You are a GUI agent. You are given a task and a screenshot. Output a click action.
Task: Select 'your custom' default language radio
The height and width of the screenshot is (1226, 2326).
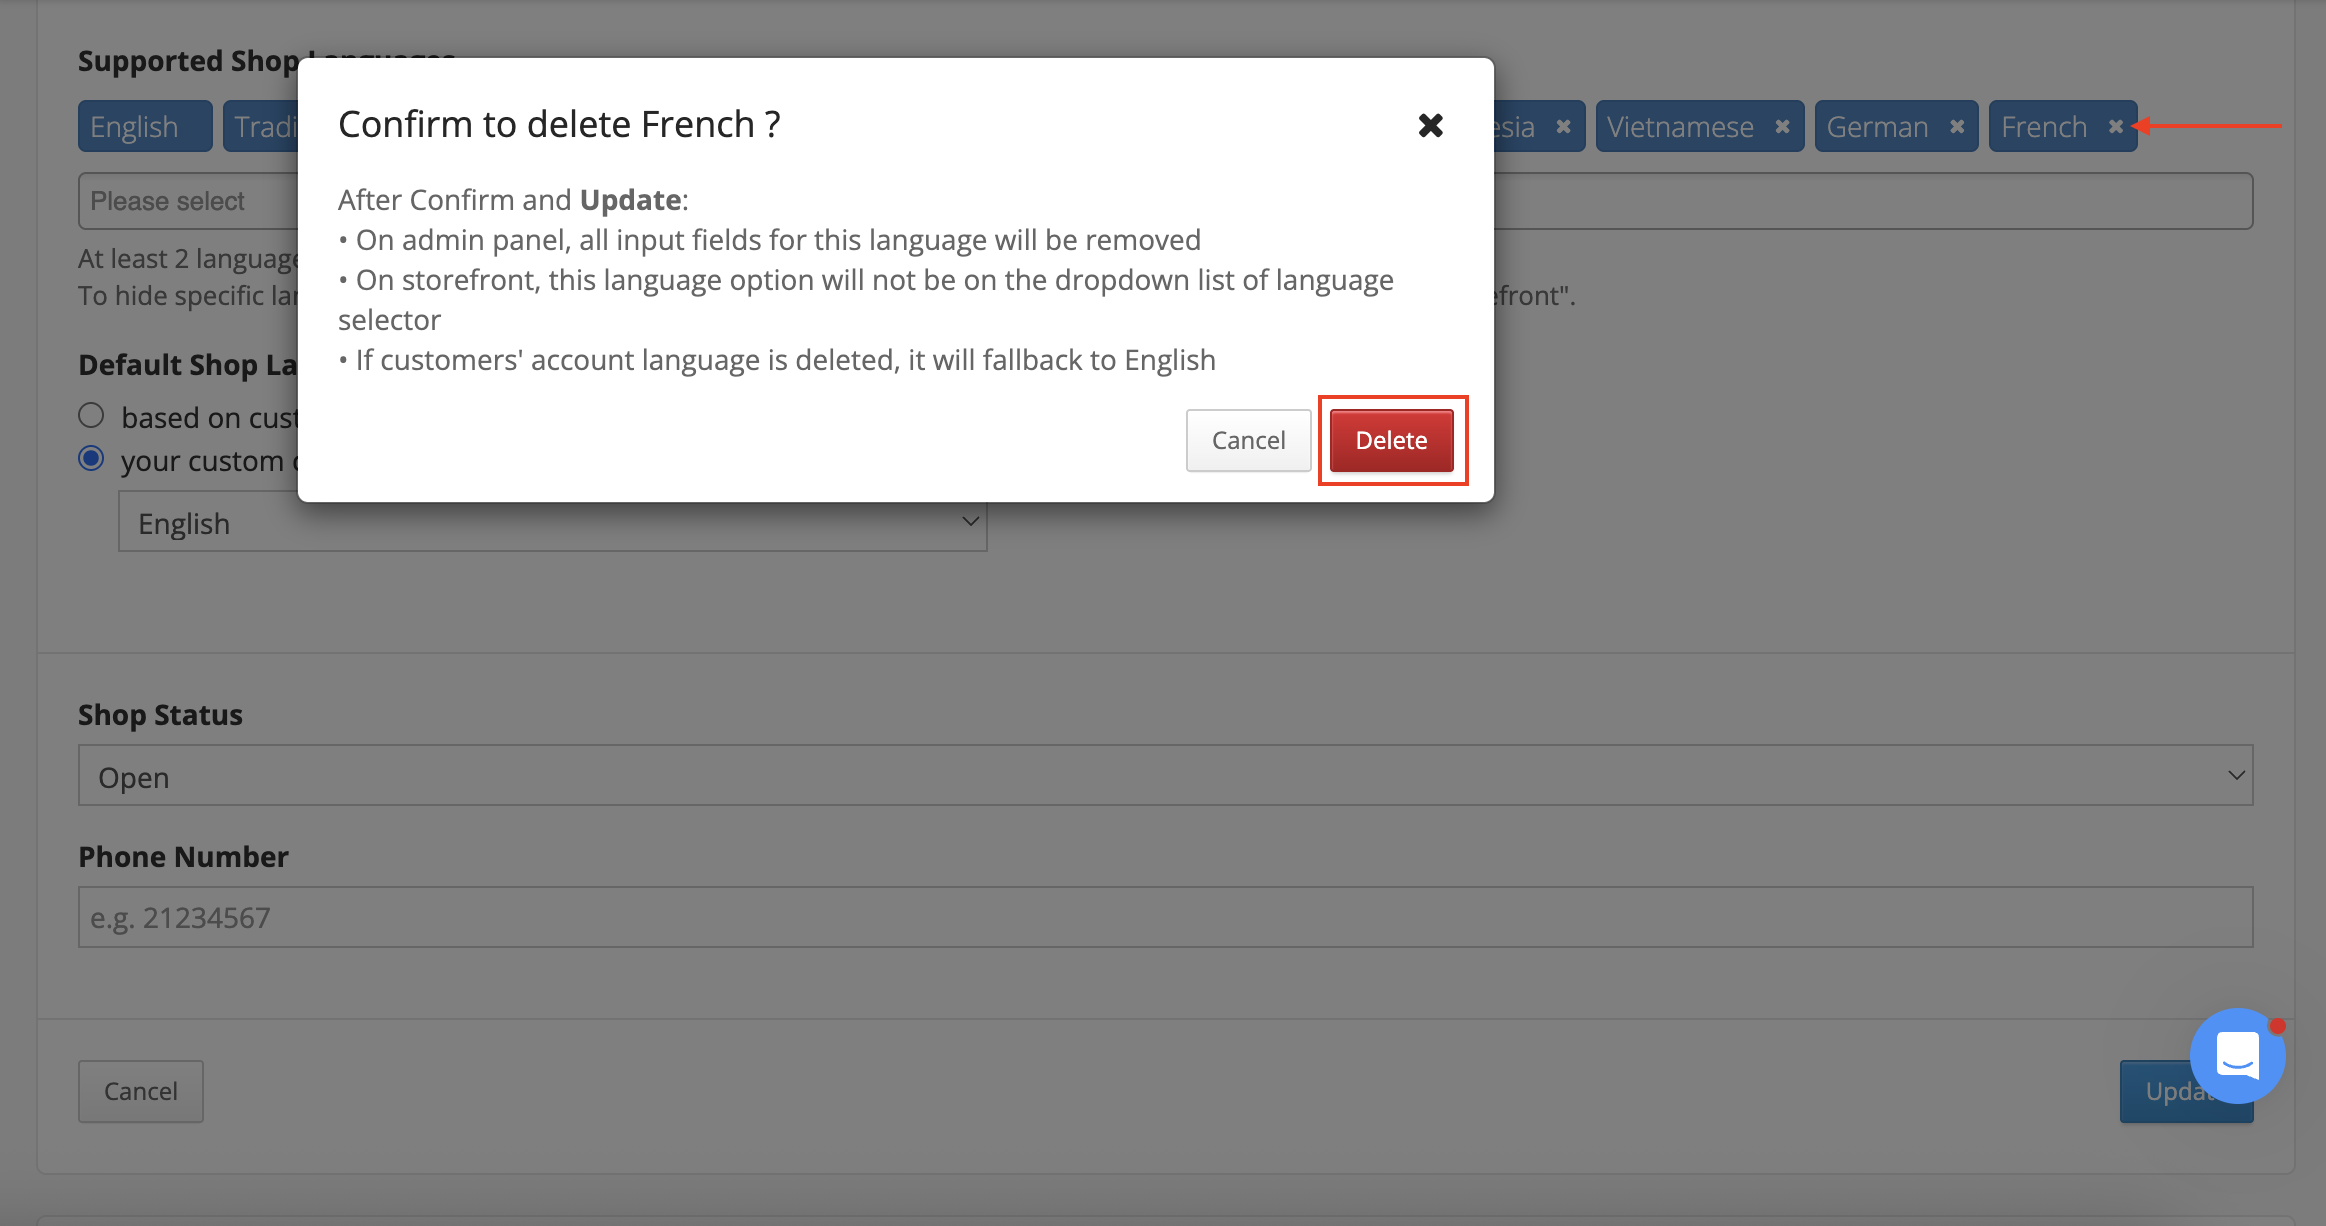(91, 459)
